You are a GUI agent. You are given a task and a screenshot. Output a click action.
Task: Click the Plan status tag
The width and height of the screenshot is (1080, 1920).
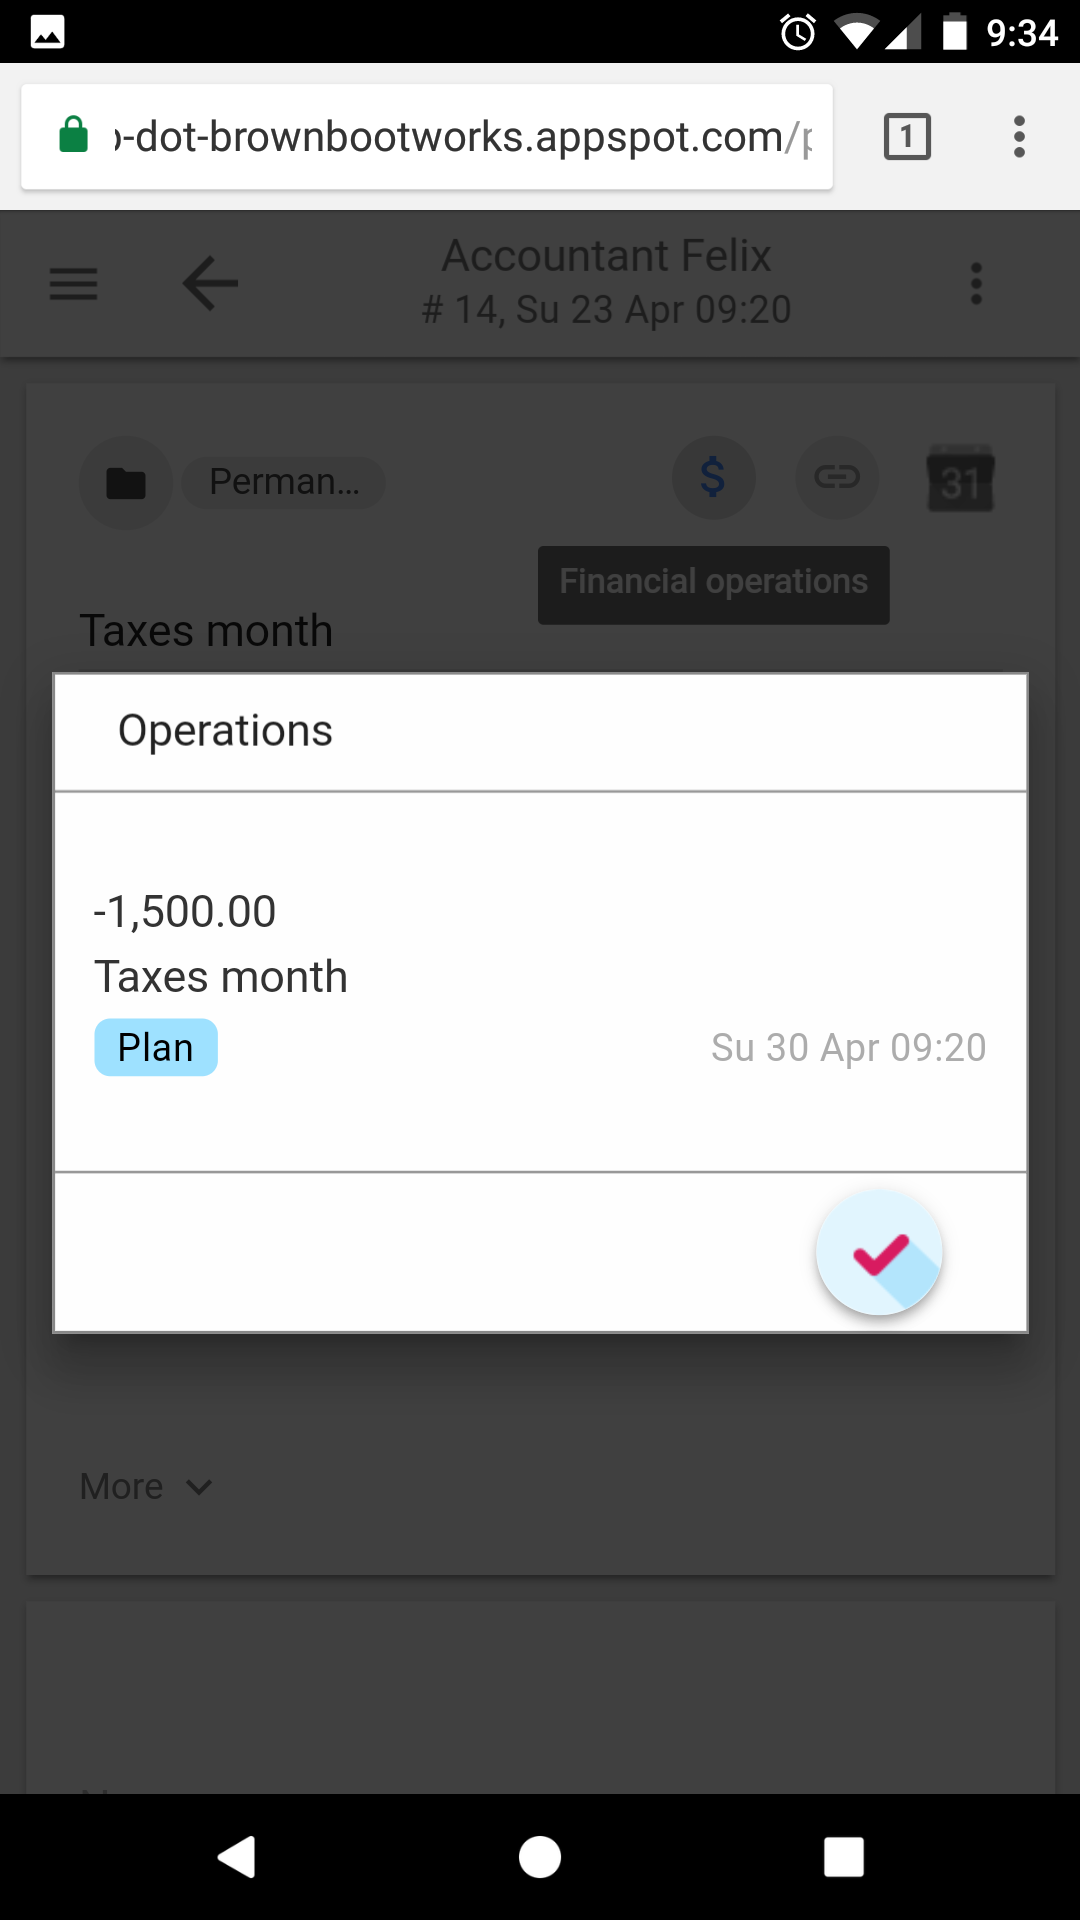(156, 1047)
